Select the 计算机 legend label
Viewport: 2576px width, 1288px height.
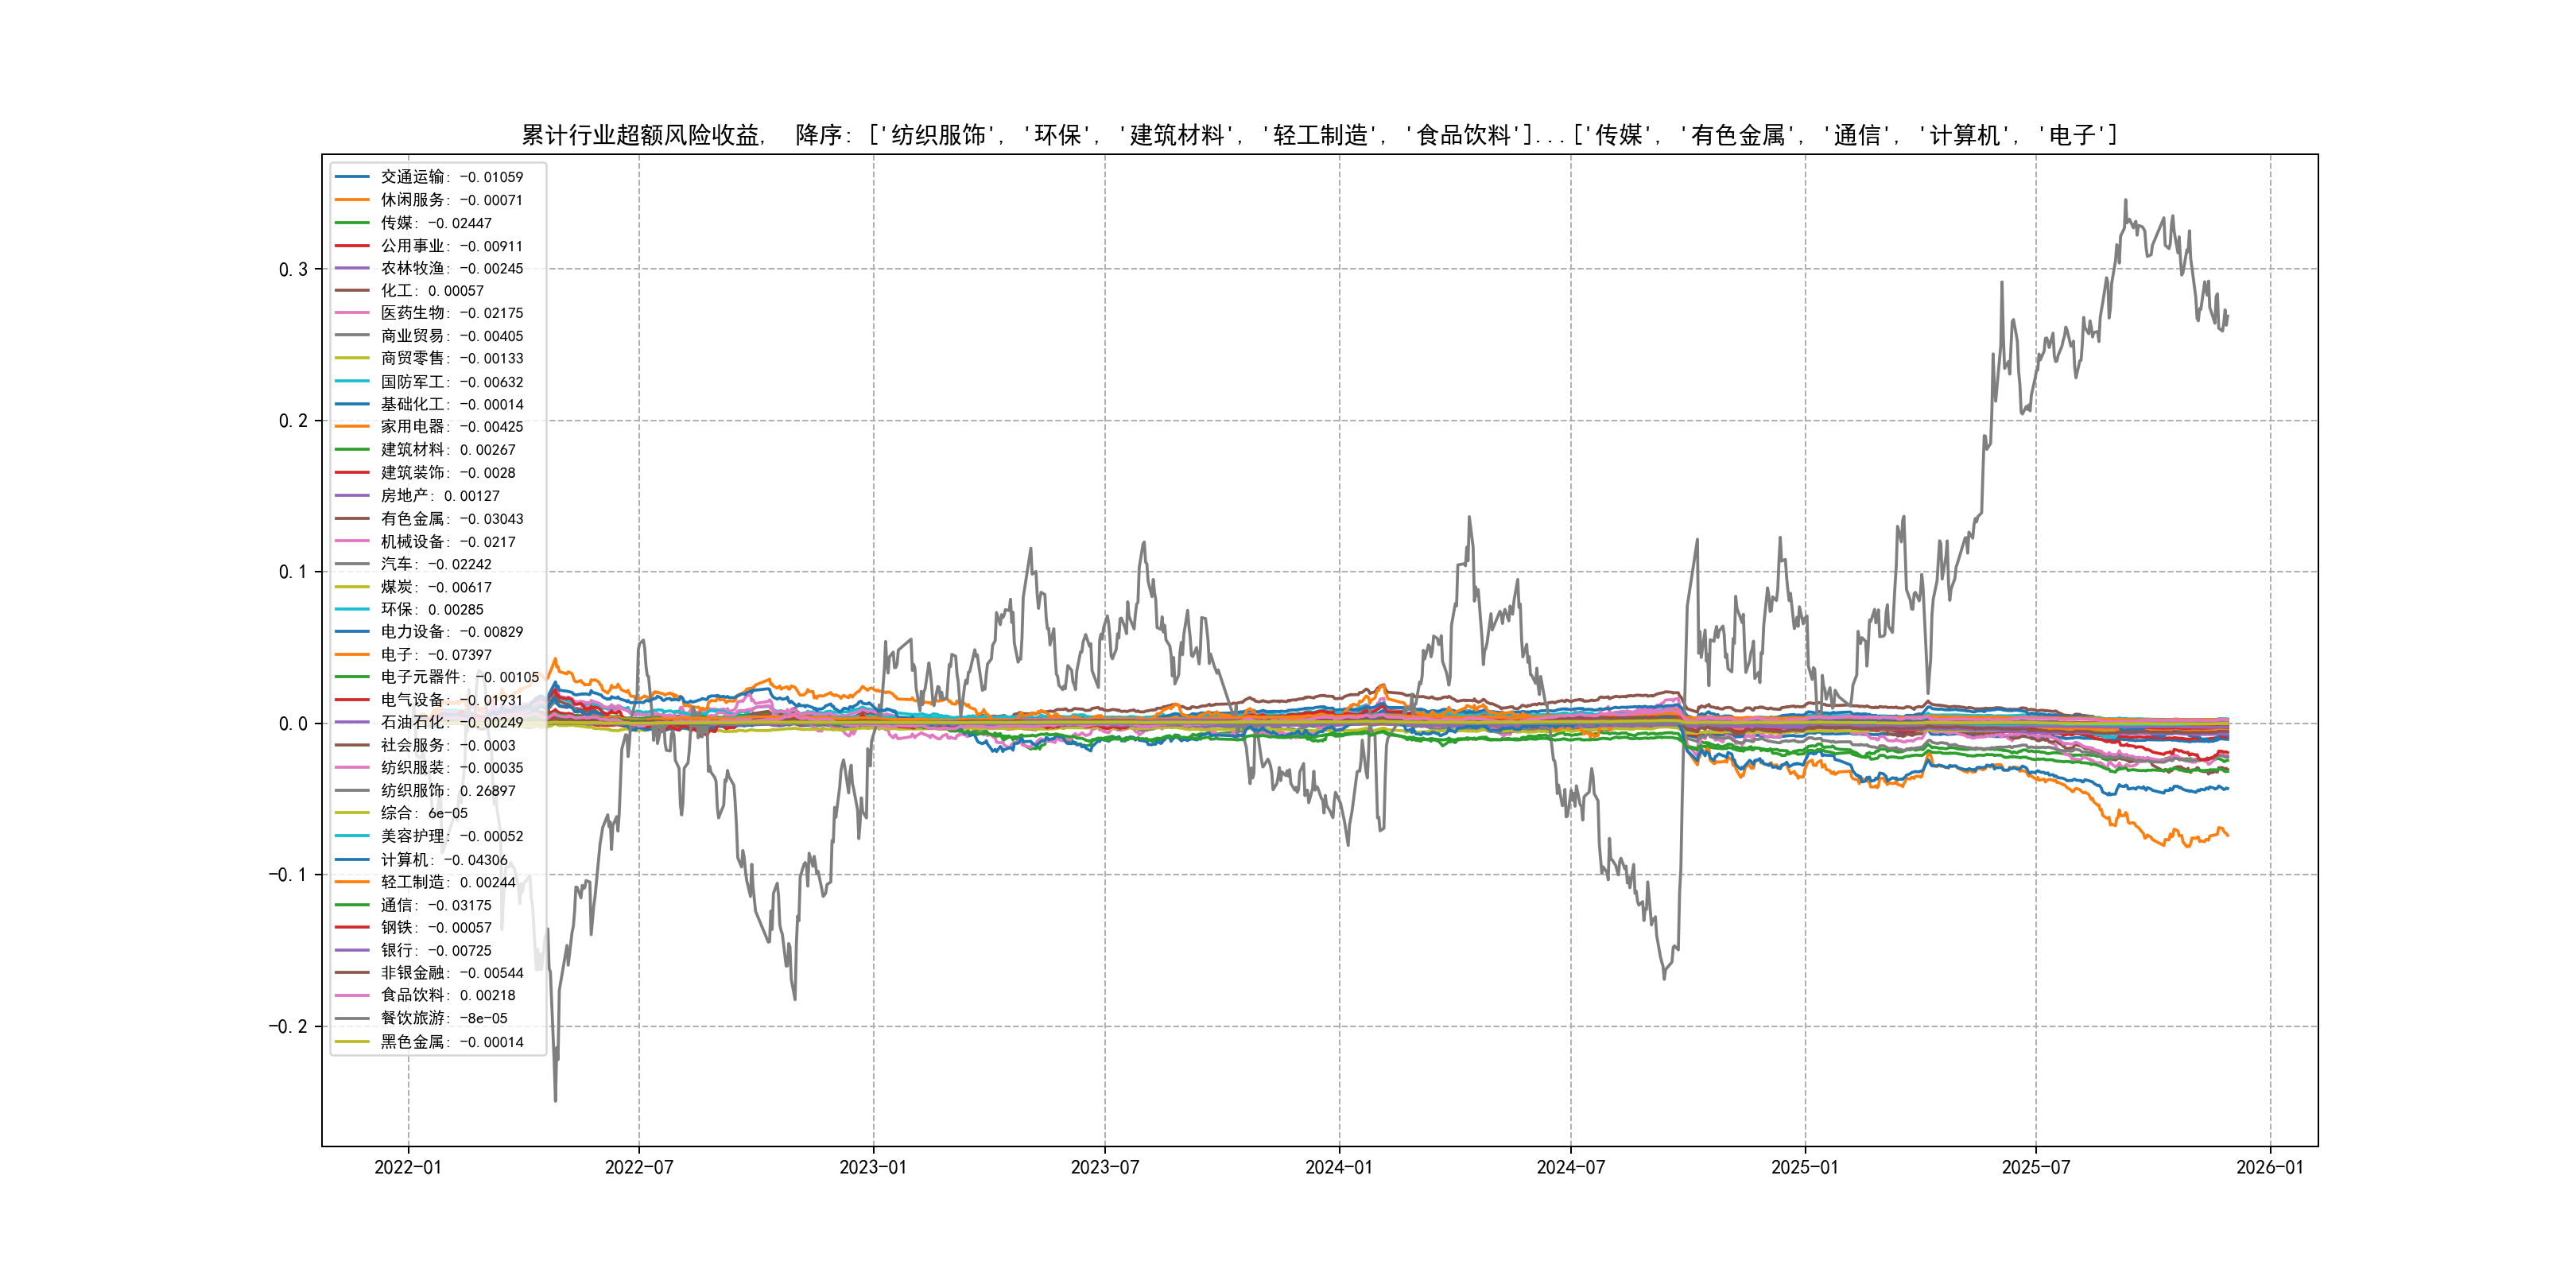(443, 860)
